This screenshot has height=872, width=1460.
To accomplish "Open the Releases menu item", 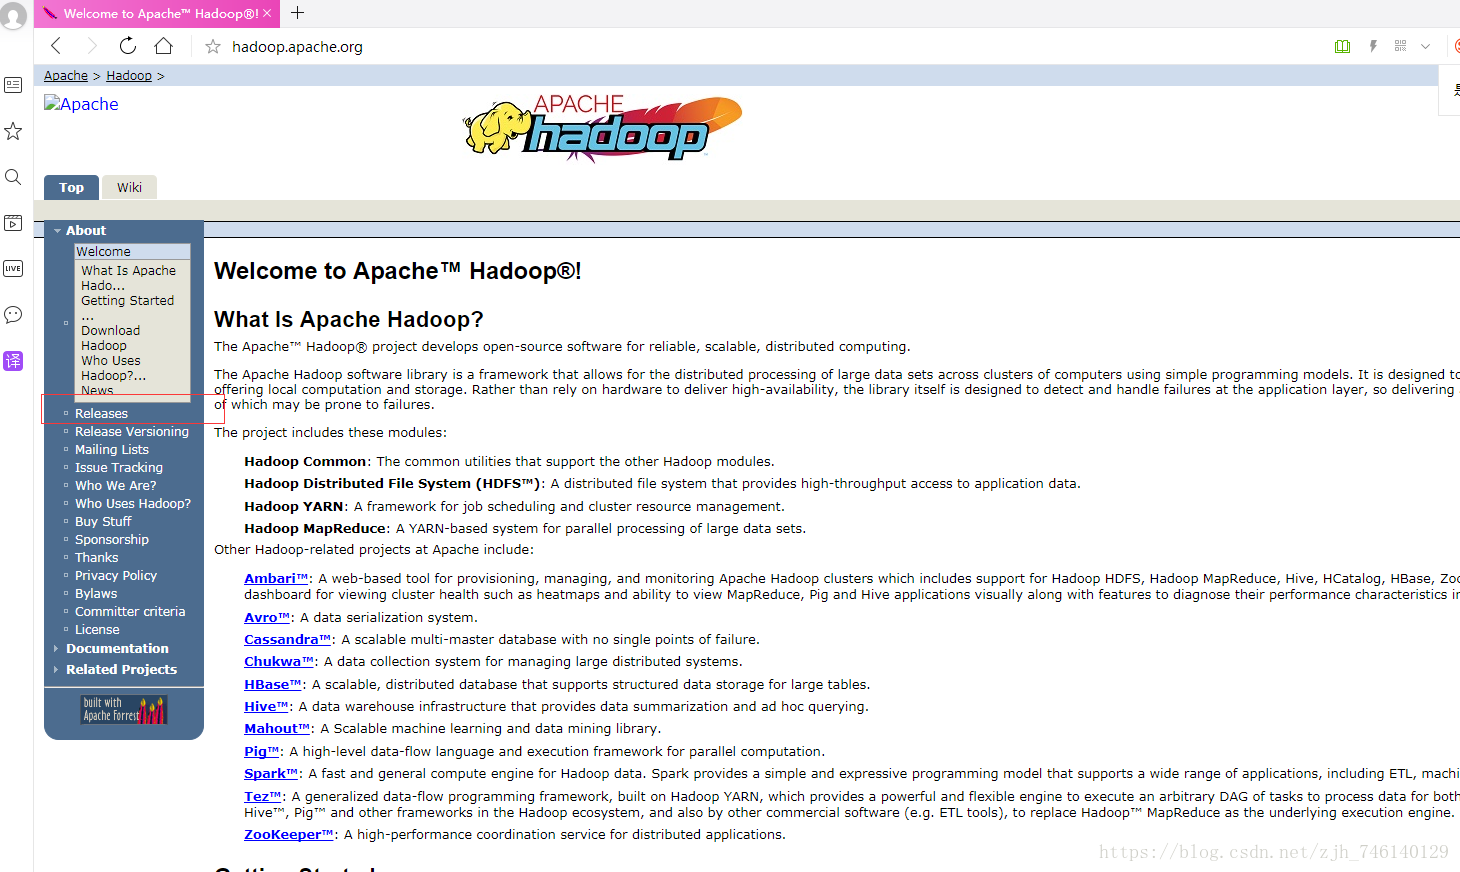I will [x=101, y=413].
